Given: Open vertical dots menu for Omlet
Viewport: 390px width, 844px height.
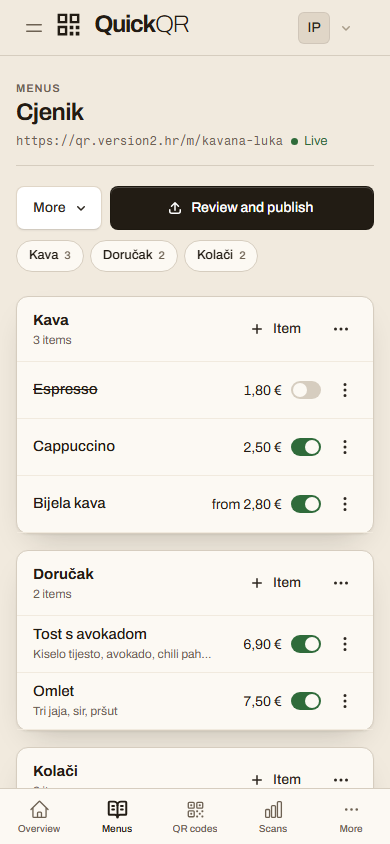Looking at the screenshot, I should (x=345, y=701).
